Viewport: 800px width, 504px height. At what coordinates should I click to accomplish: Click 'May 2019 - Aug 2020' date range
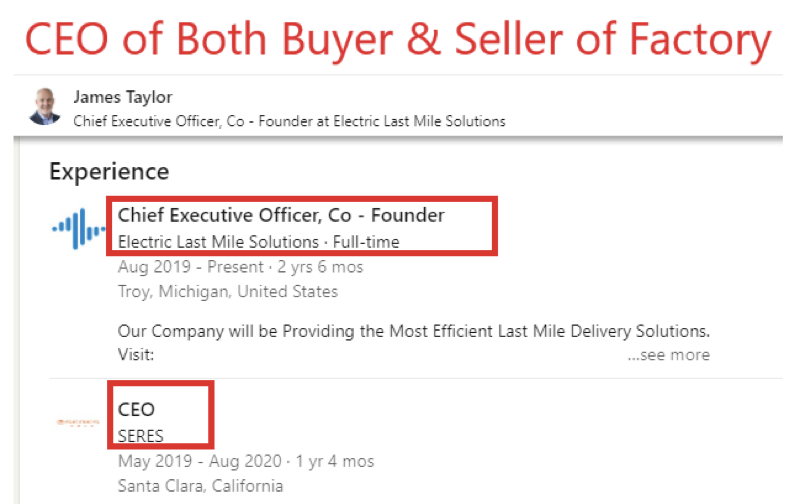click(199, 461)
